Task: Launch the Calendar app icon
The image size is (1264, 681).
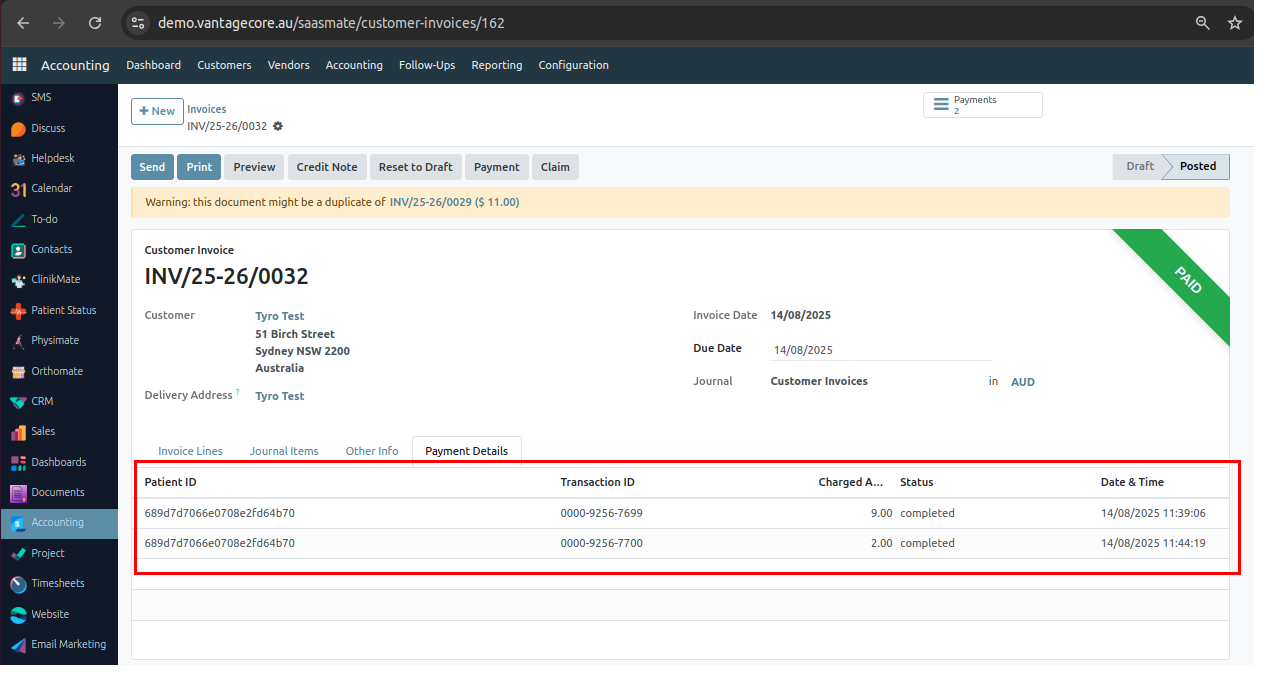Action: (x=18, y=189)
